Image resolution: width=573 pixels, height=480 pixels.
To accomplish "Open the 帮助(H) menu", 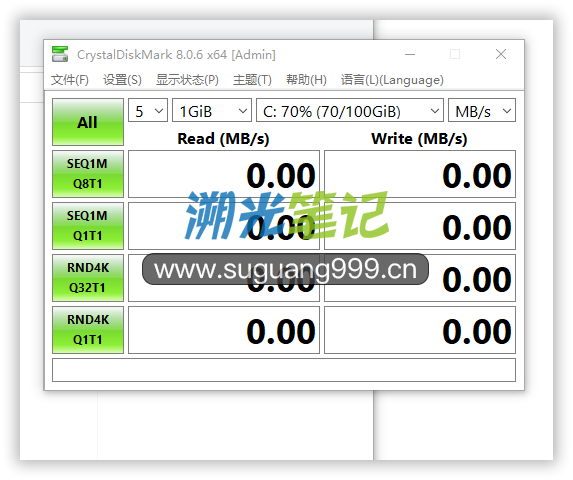I will point(306,80).
